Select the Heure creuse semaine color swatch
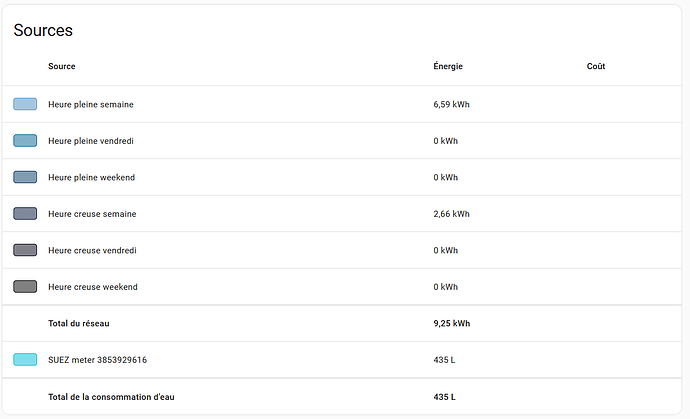 25,214
